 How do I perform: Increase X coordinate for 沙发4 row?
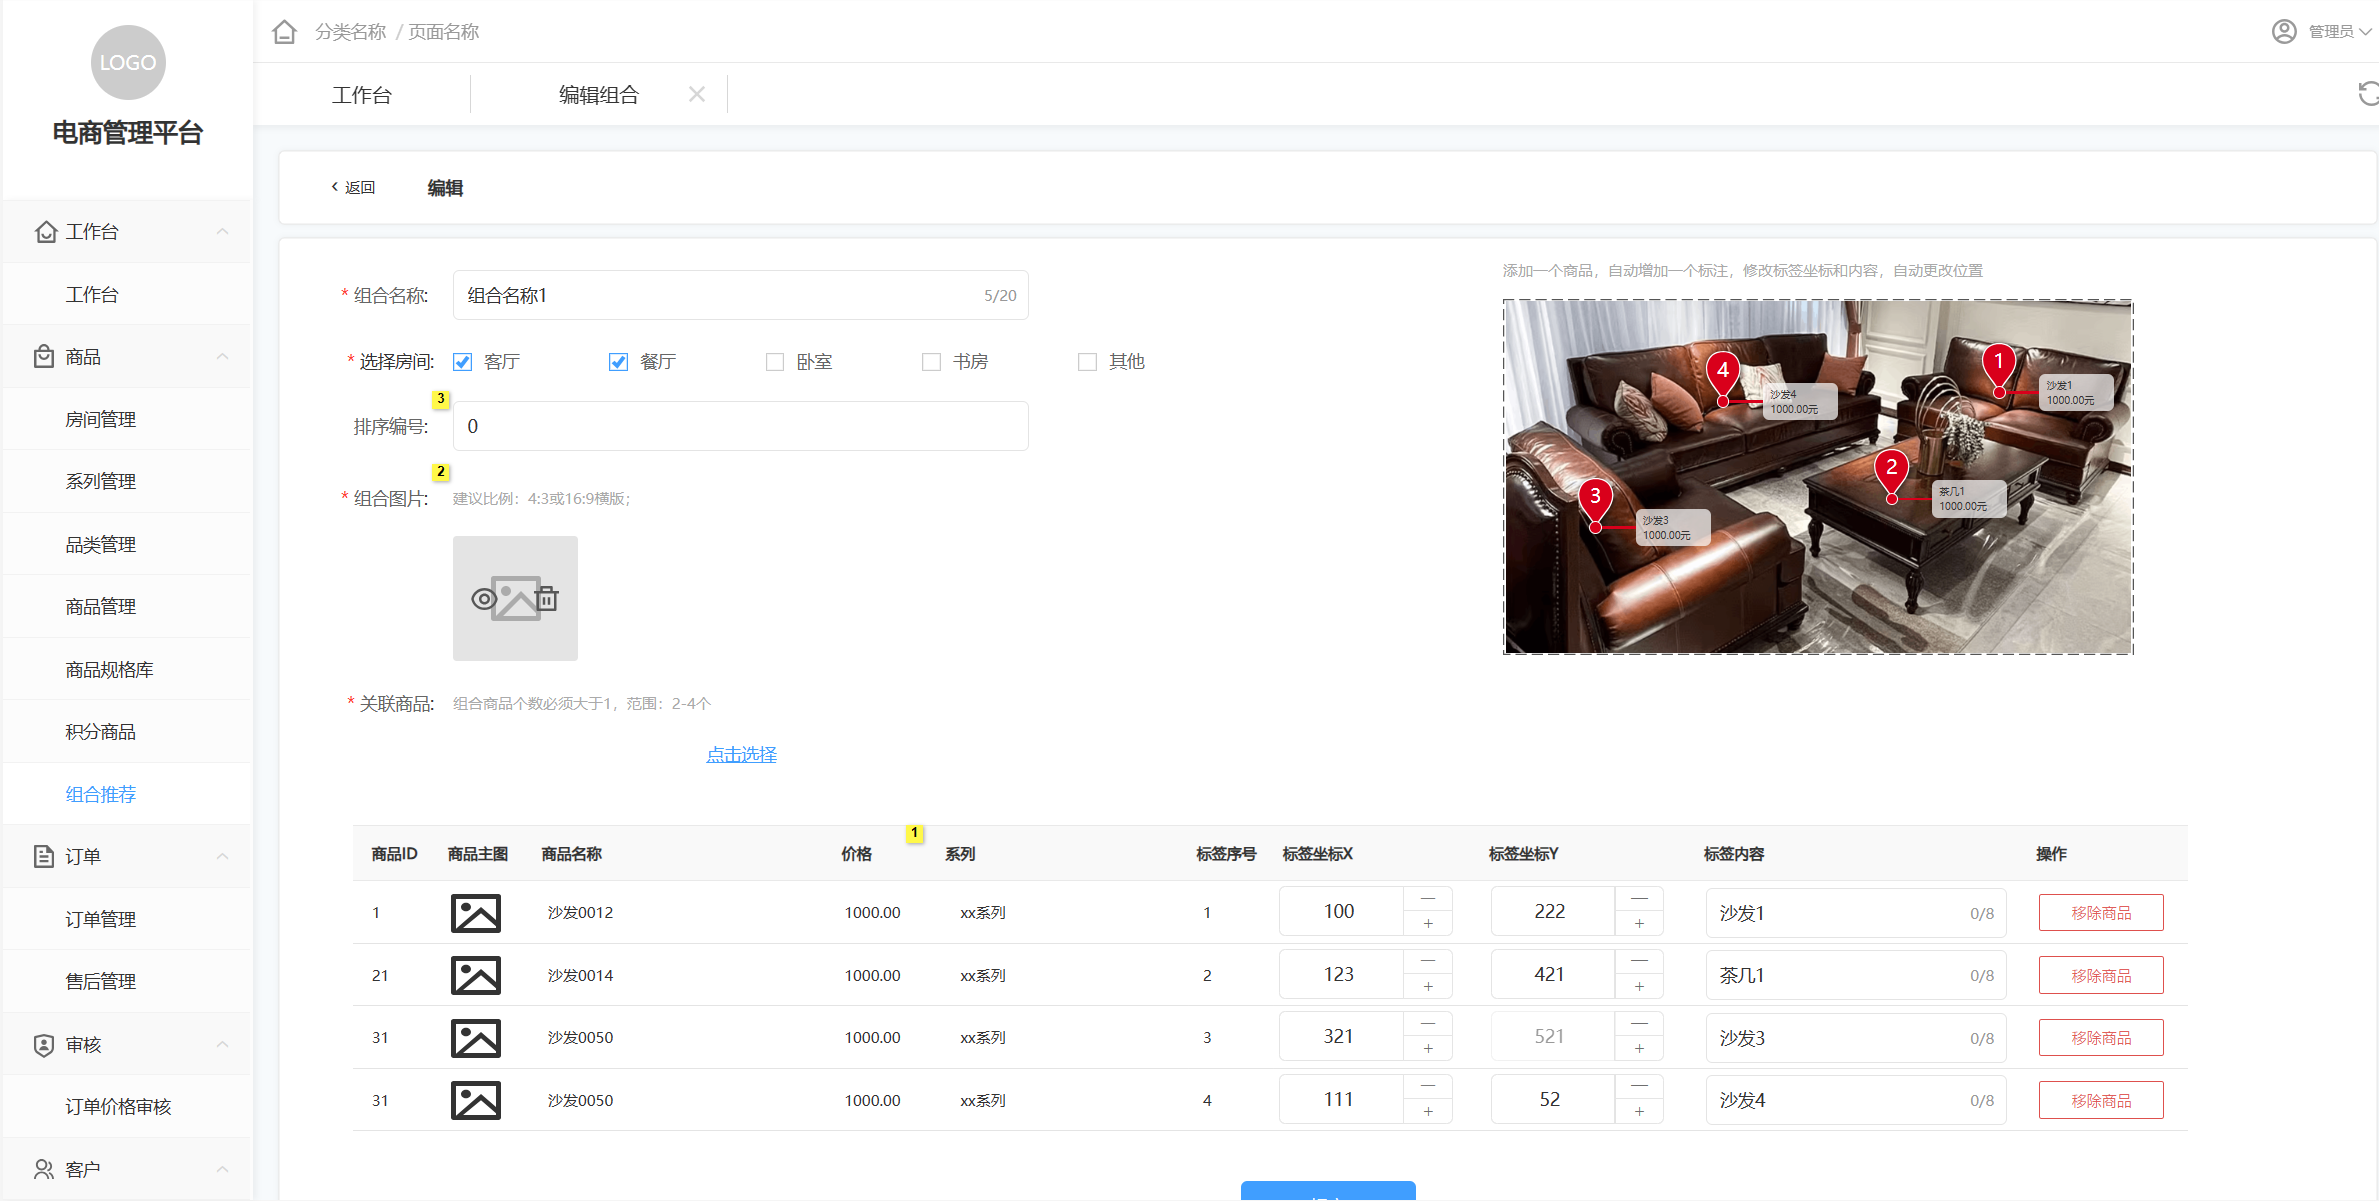(1428, 1112)
